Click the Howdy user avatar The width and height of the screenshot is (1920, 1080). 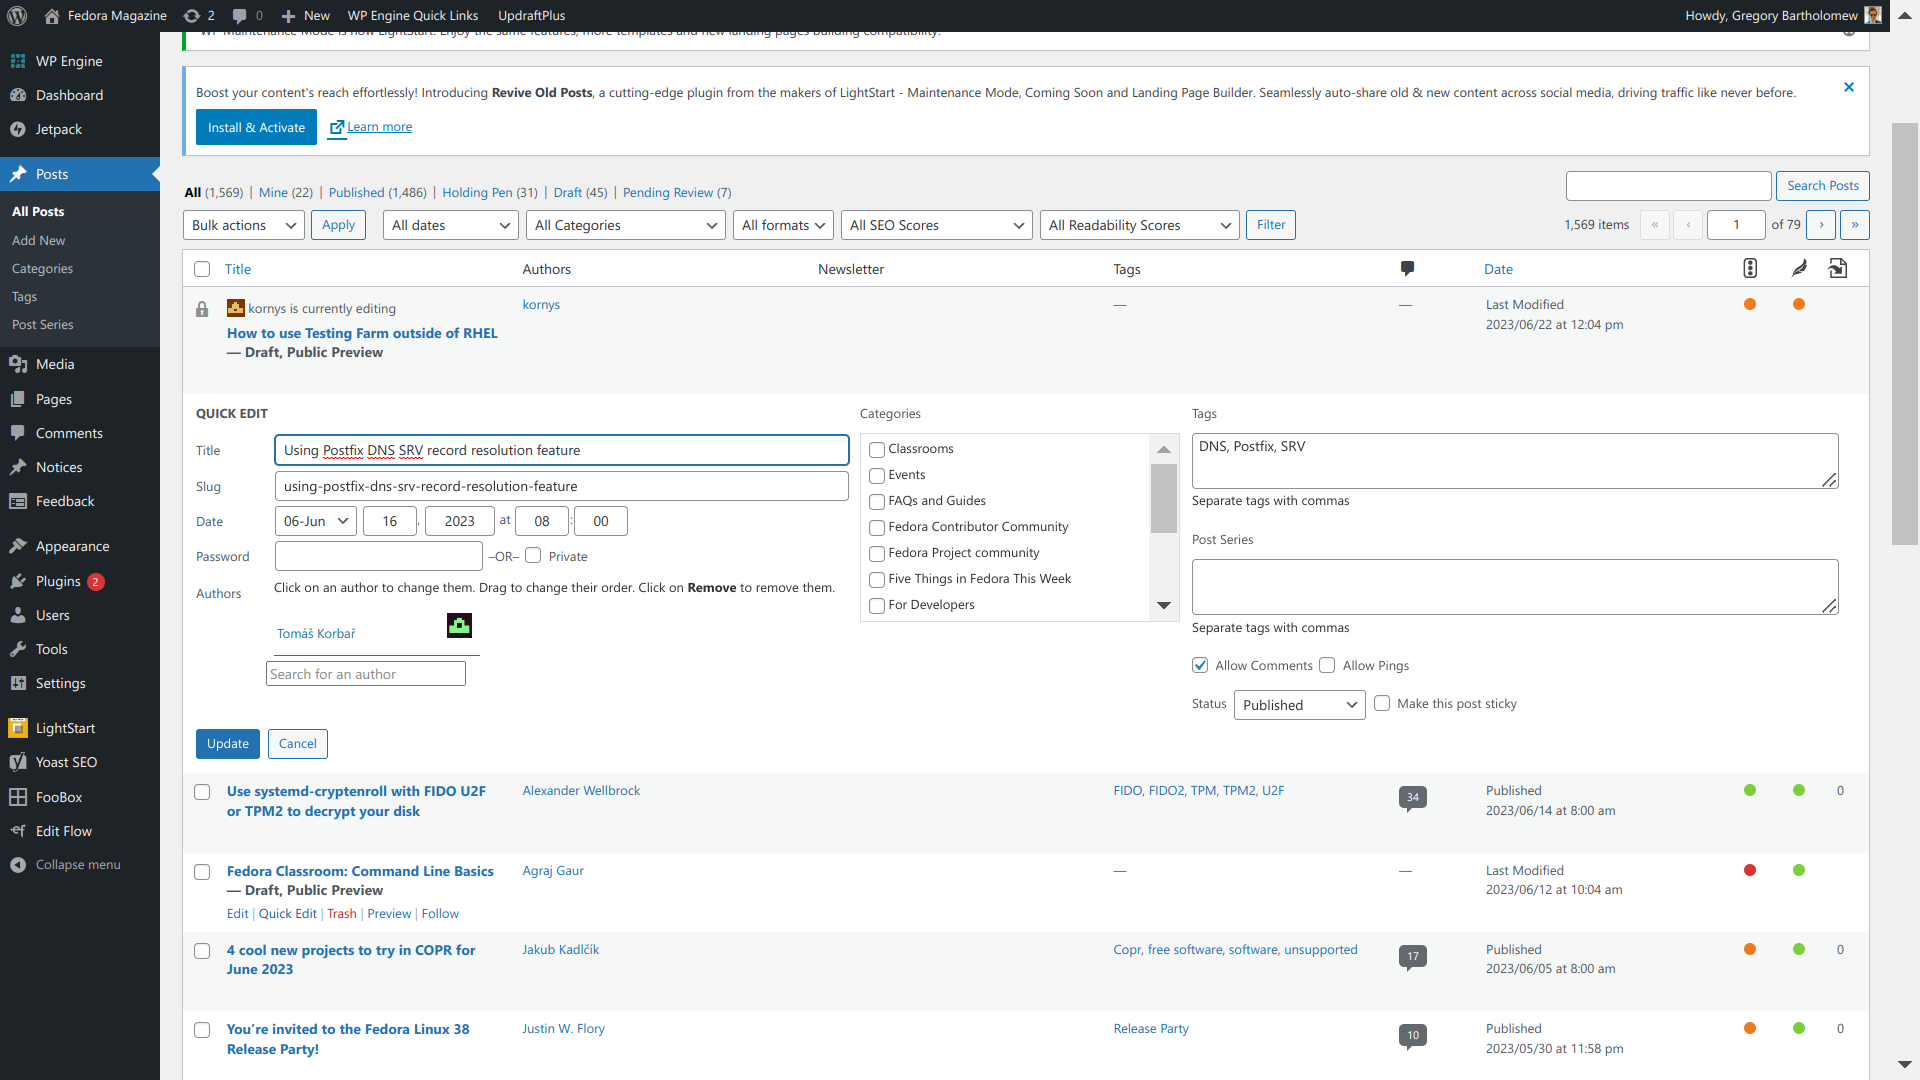pos(1873,15)
